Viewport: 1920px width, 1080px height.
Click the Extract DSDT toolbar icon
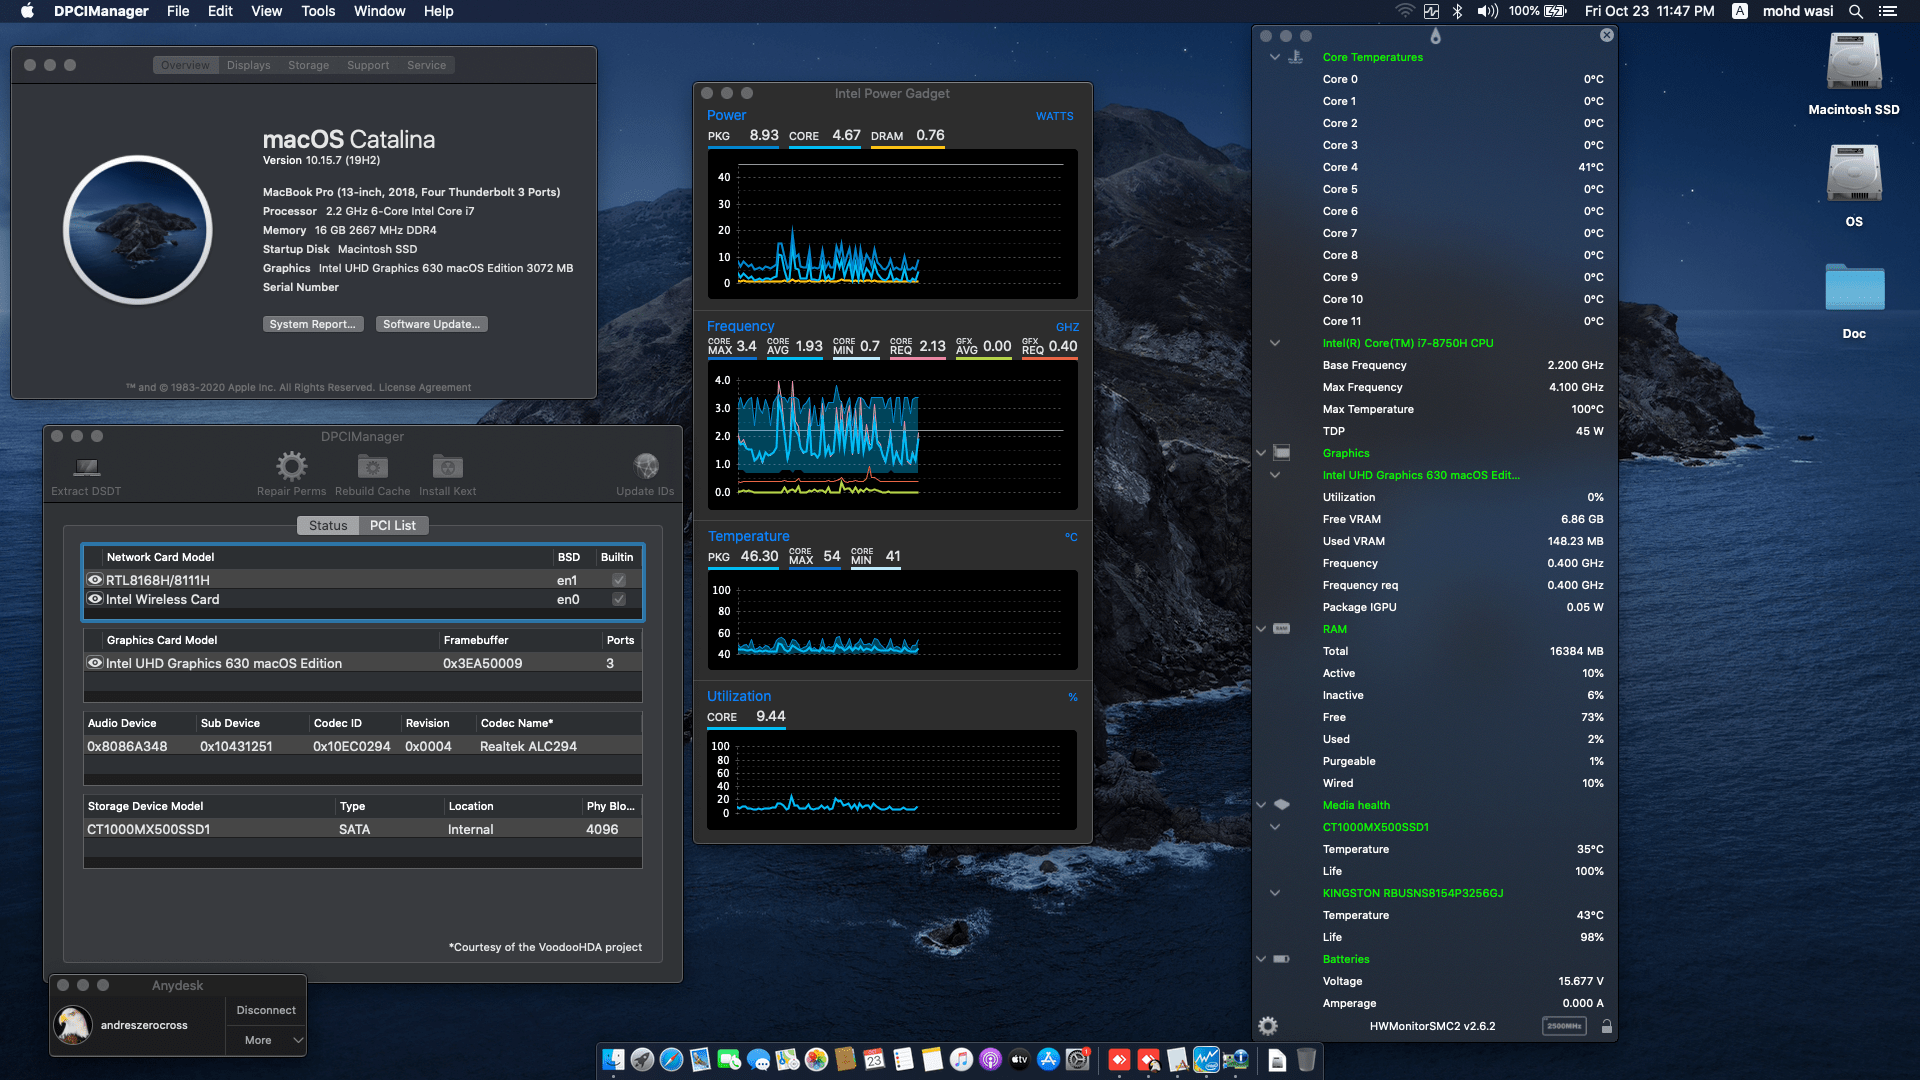[86, 467]
